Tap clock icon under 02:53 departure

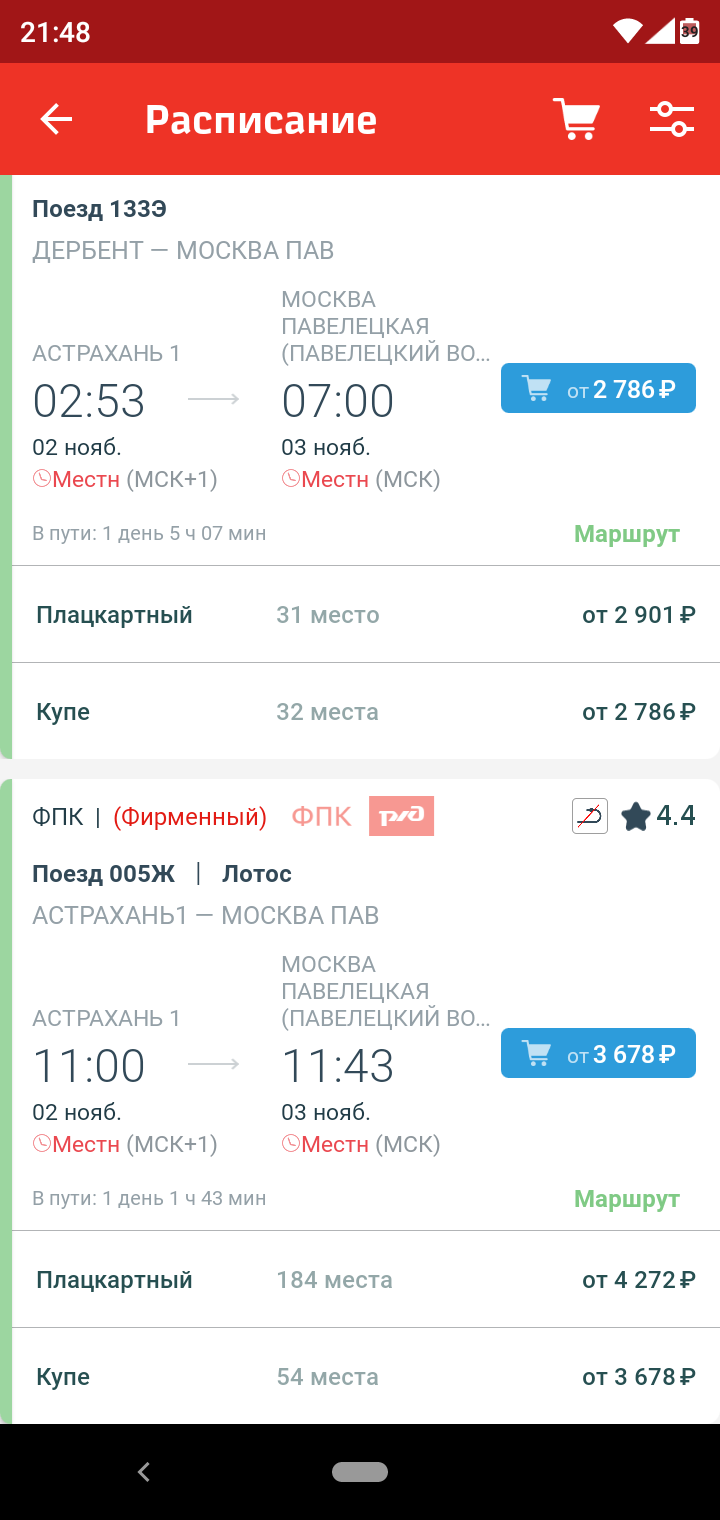(x=42, y=479)
